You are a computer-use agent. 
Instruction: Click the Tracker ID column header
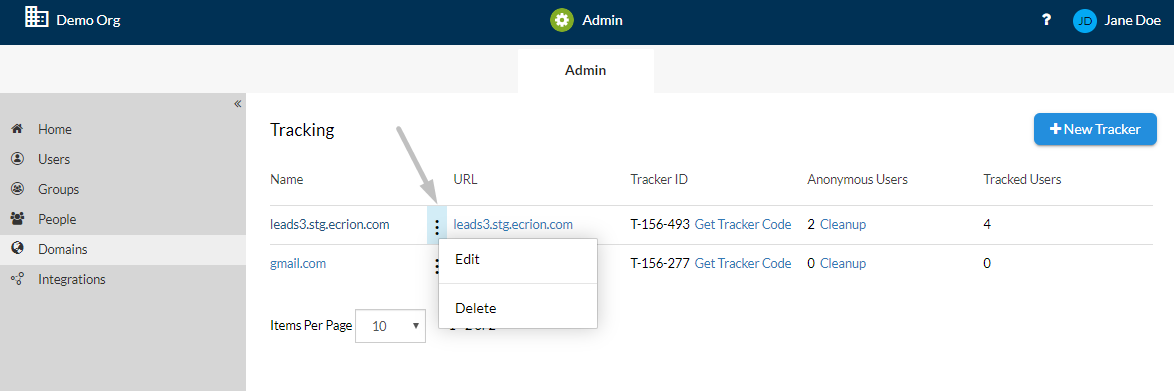tap(660, 180)
